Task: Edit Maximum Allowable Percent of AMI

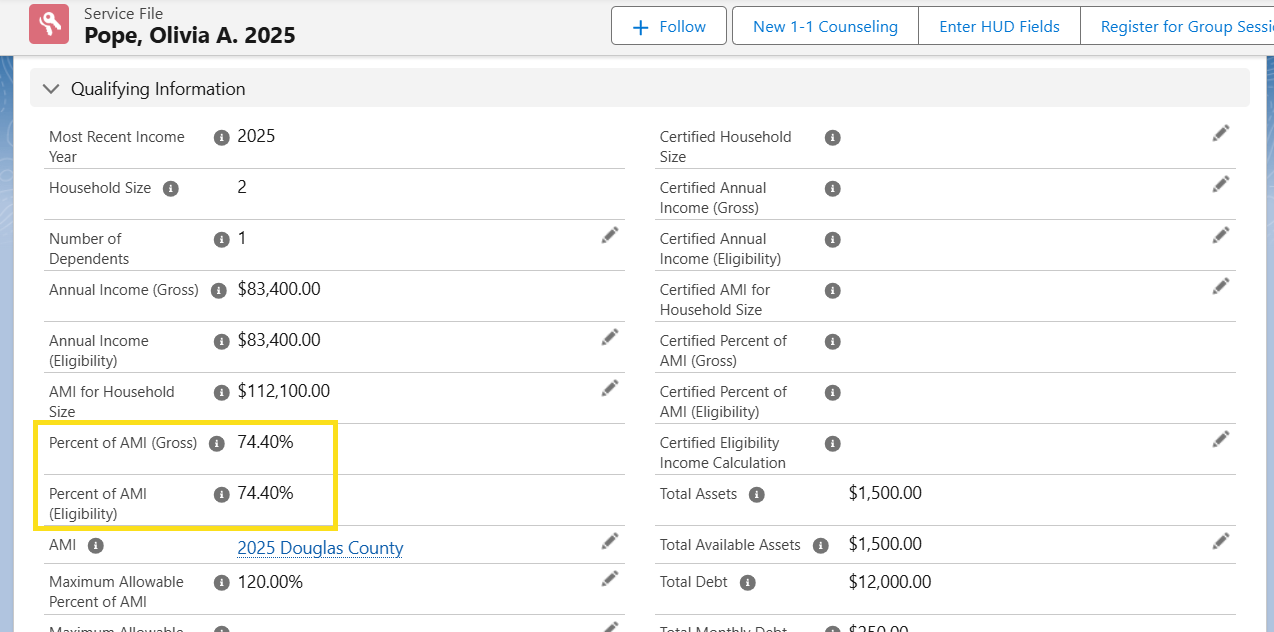Action: (x=610, y=578)
